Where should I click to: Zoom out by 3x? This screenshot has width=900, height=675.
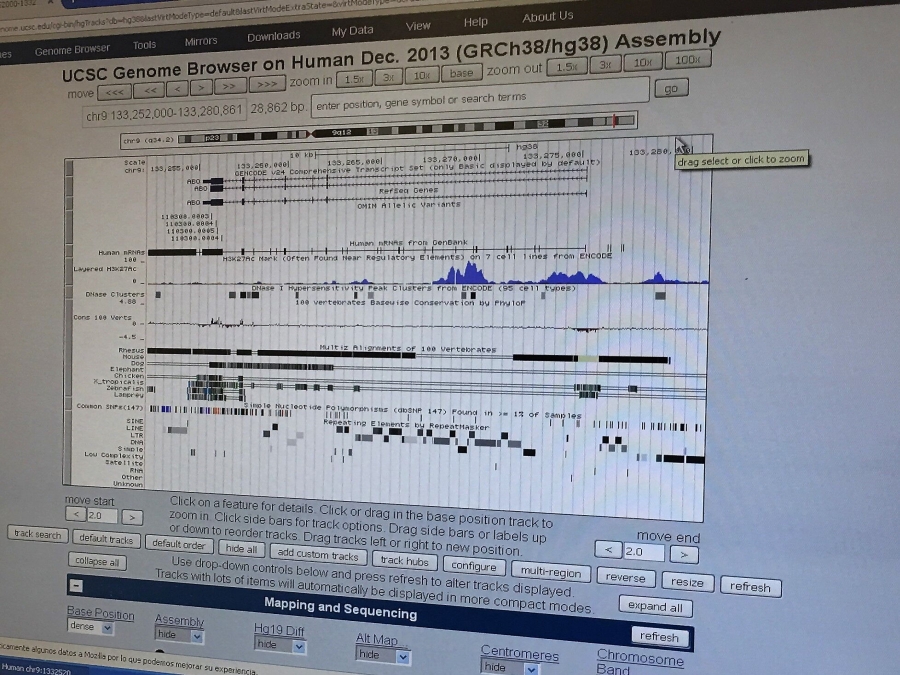(x=605, y=64)
